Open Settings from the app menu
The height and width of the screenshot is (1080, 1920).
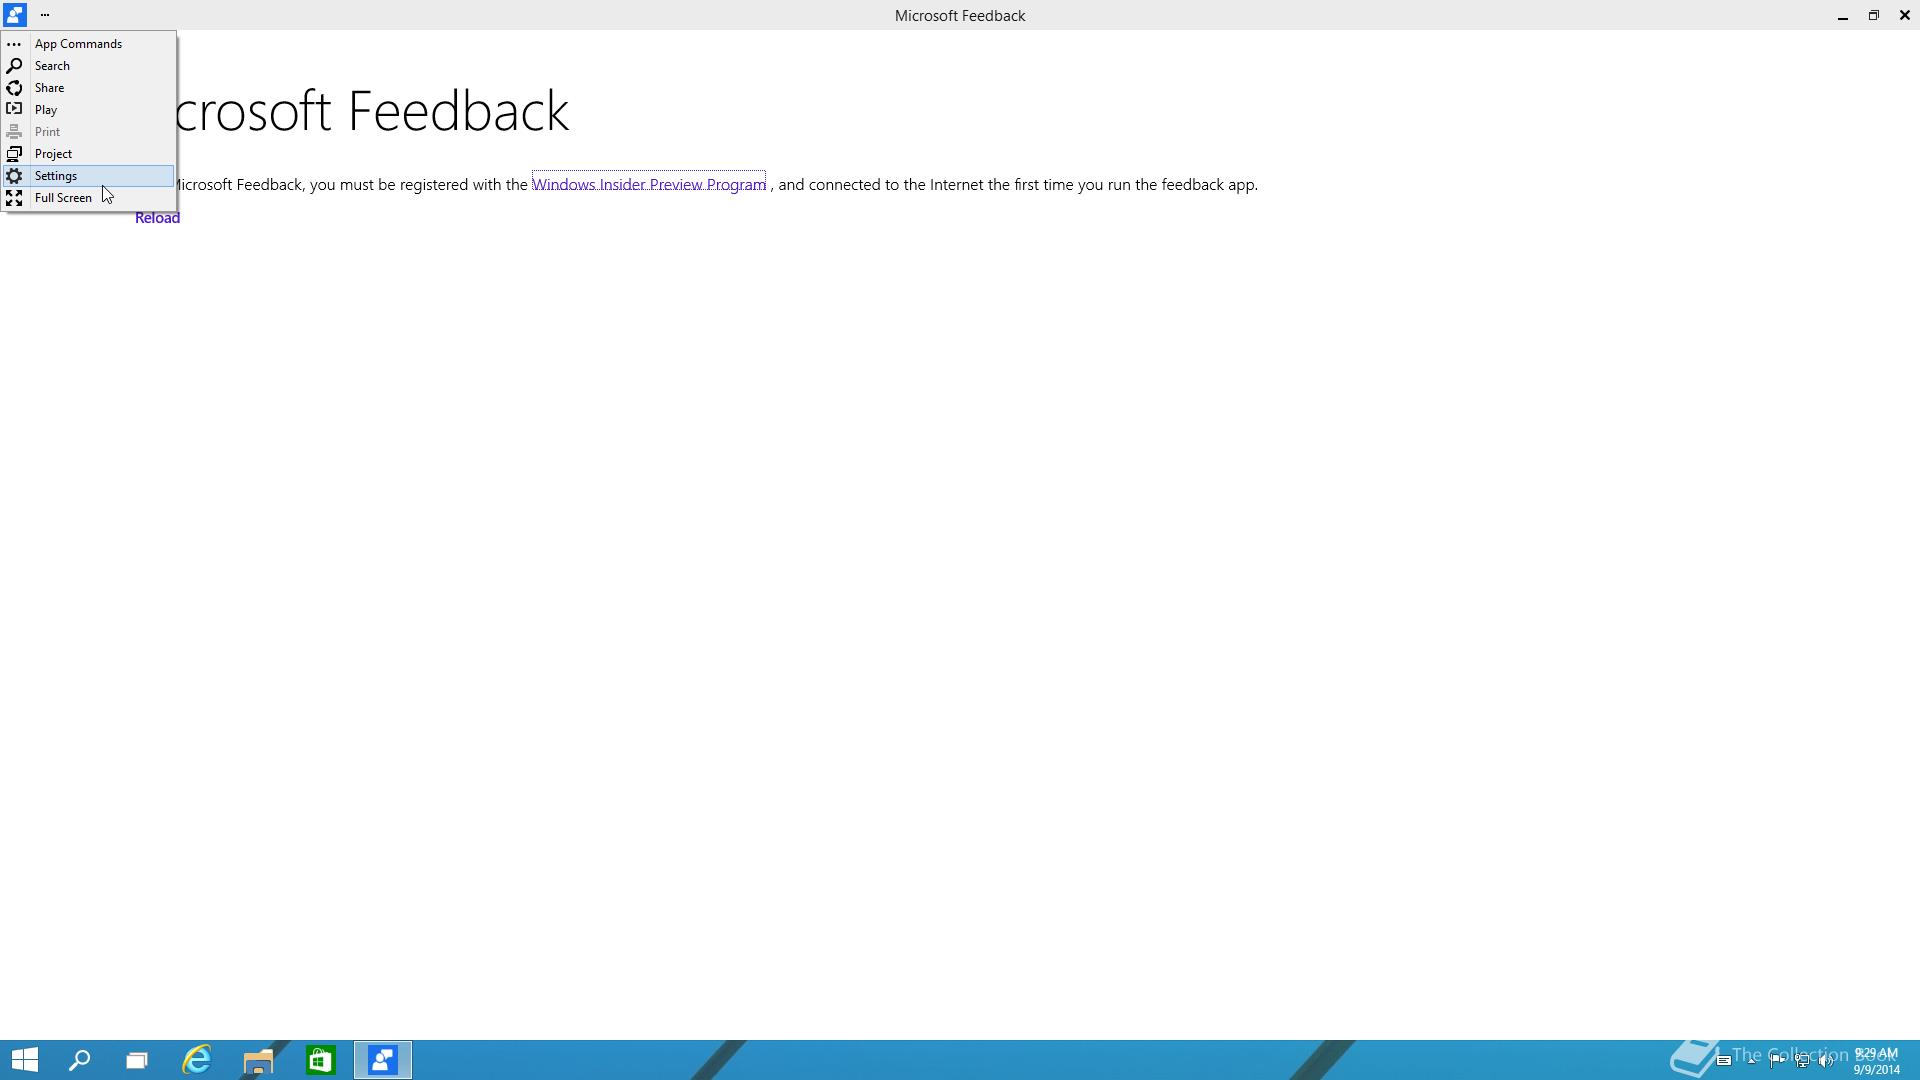89,176
